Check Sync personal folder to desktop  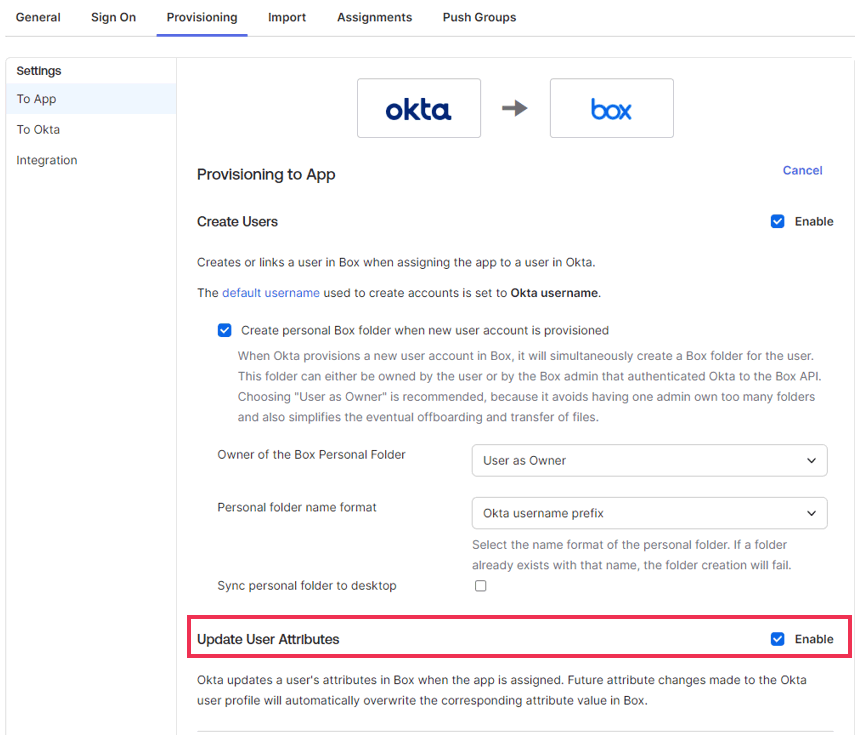point(480,586)
